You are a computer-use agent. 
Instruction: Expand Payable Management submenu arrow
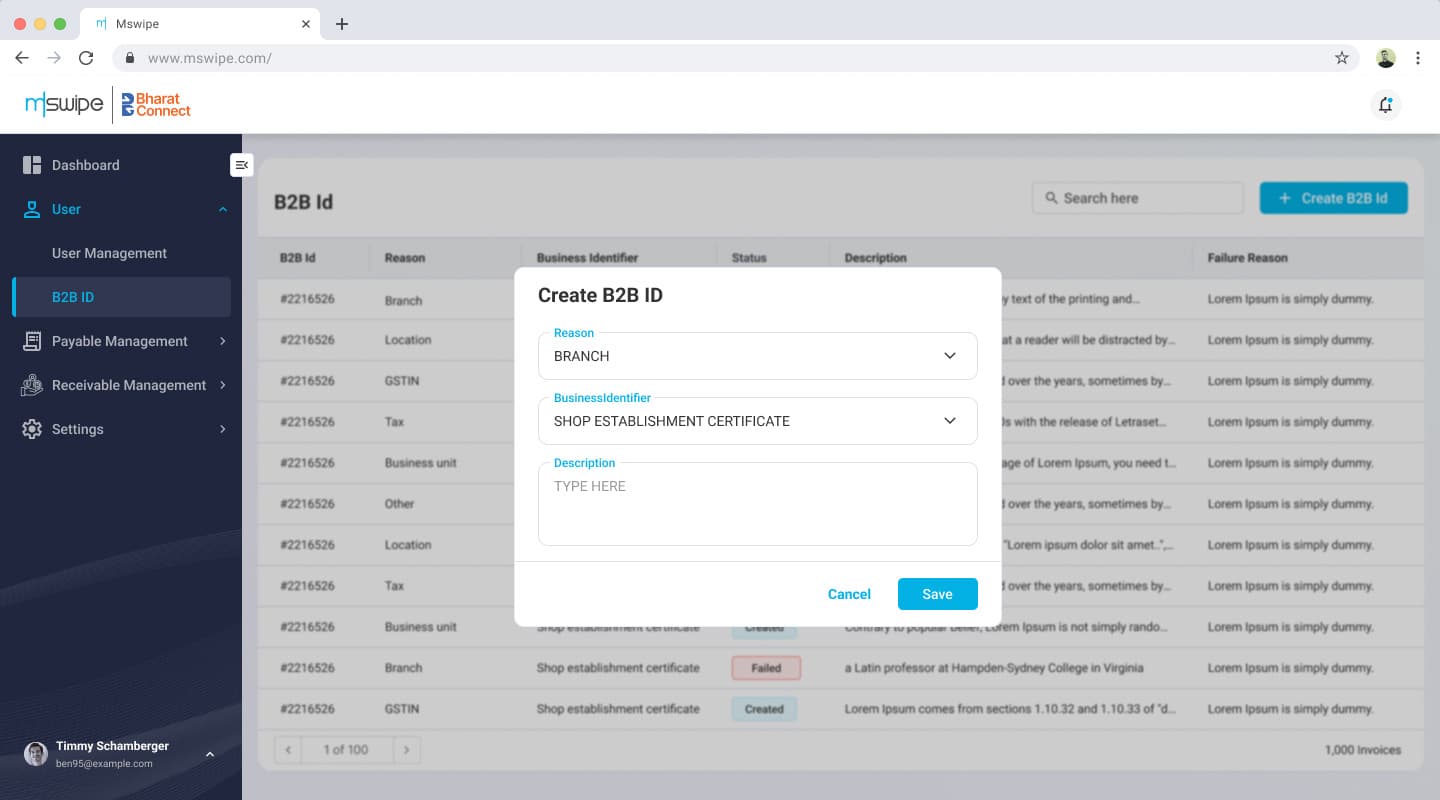coord(223,341)
